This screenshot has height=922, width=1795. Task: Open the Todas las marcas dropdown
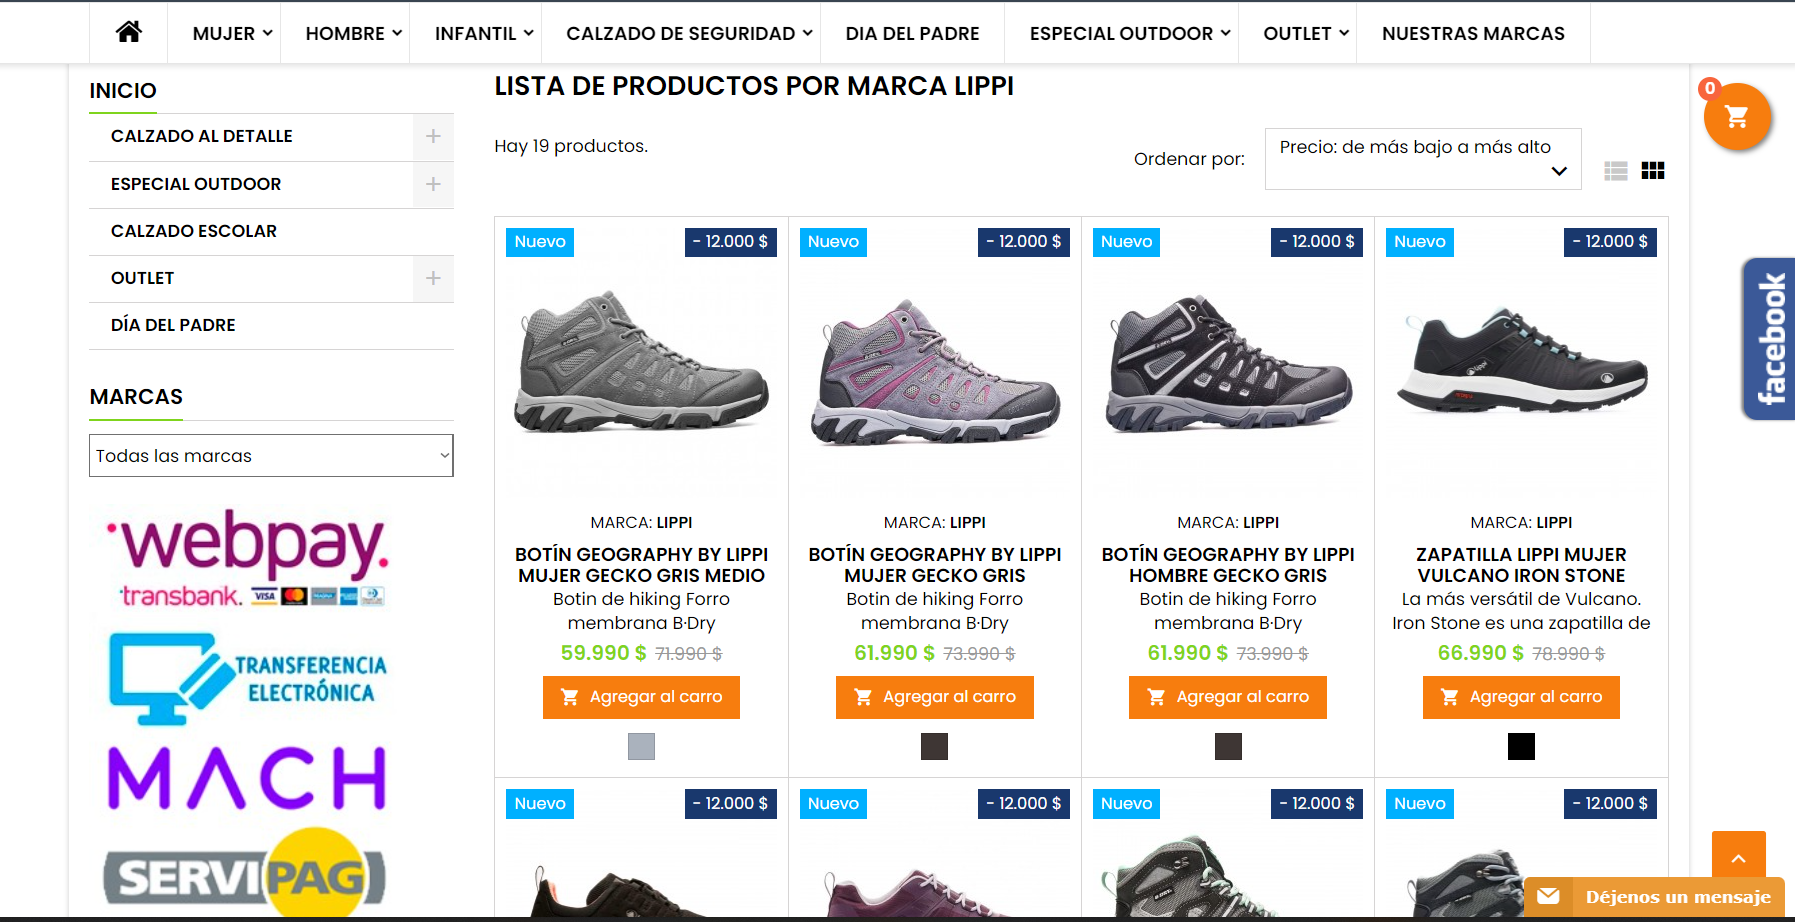pyautogui.click(x=271, y=456)
